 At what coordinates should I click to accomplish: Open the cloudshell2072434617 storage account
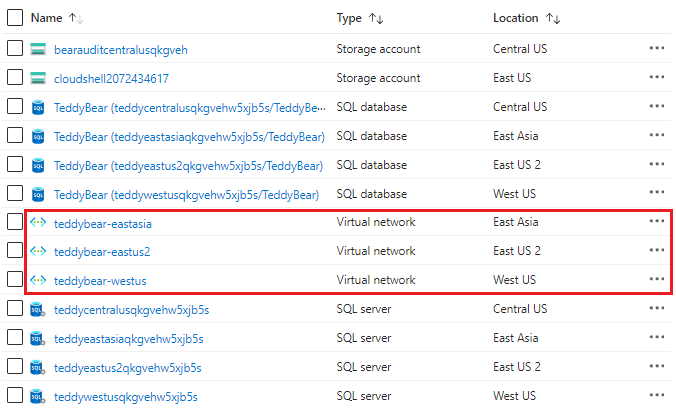pos(111,79)
